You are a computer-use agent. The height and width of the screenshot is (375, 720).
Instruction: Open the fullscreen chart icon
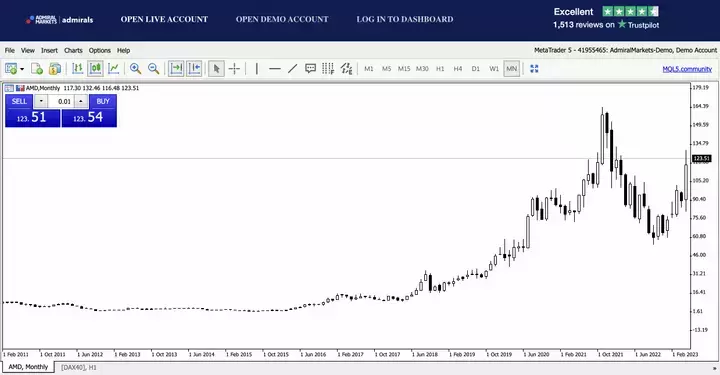[x=534, y=69]
